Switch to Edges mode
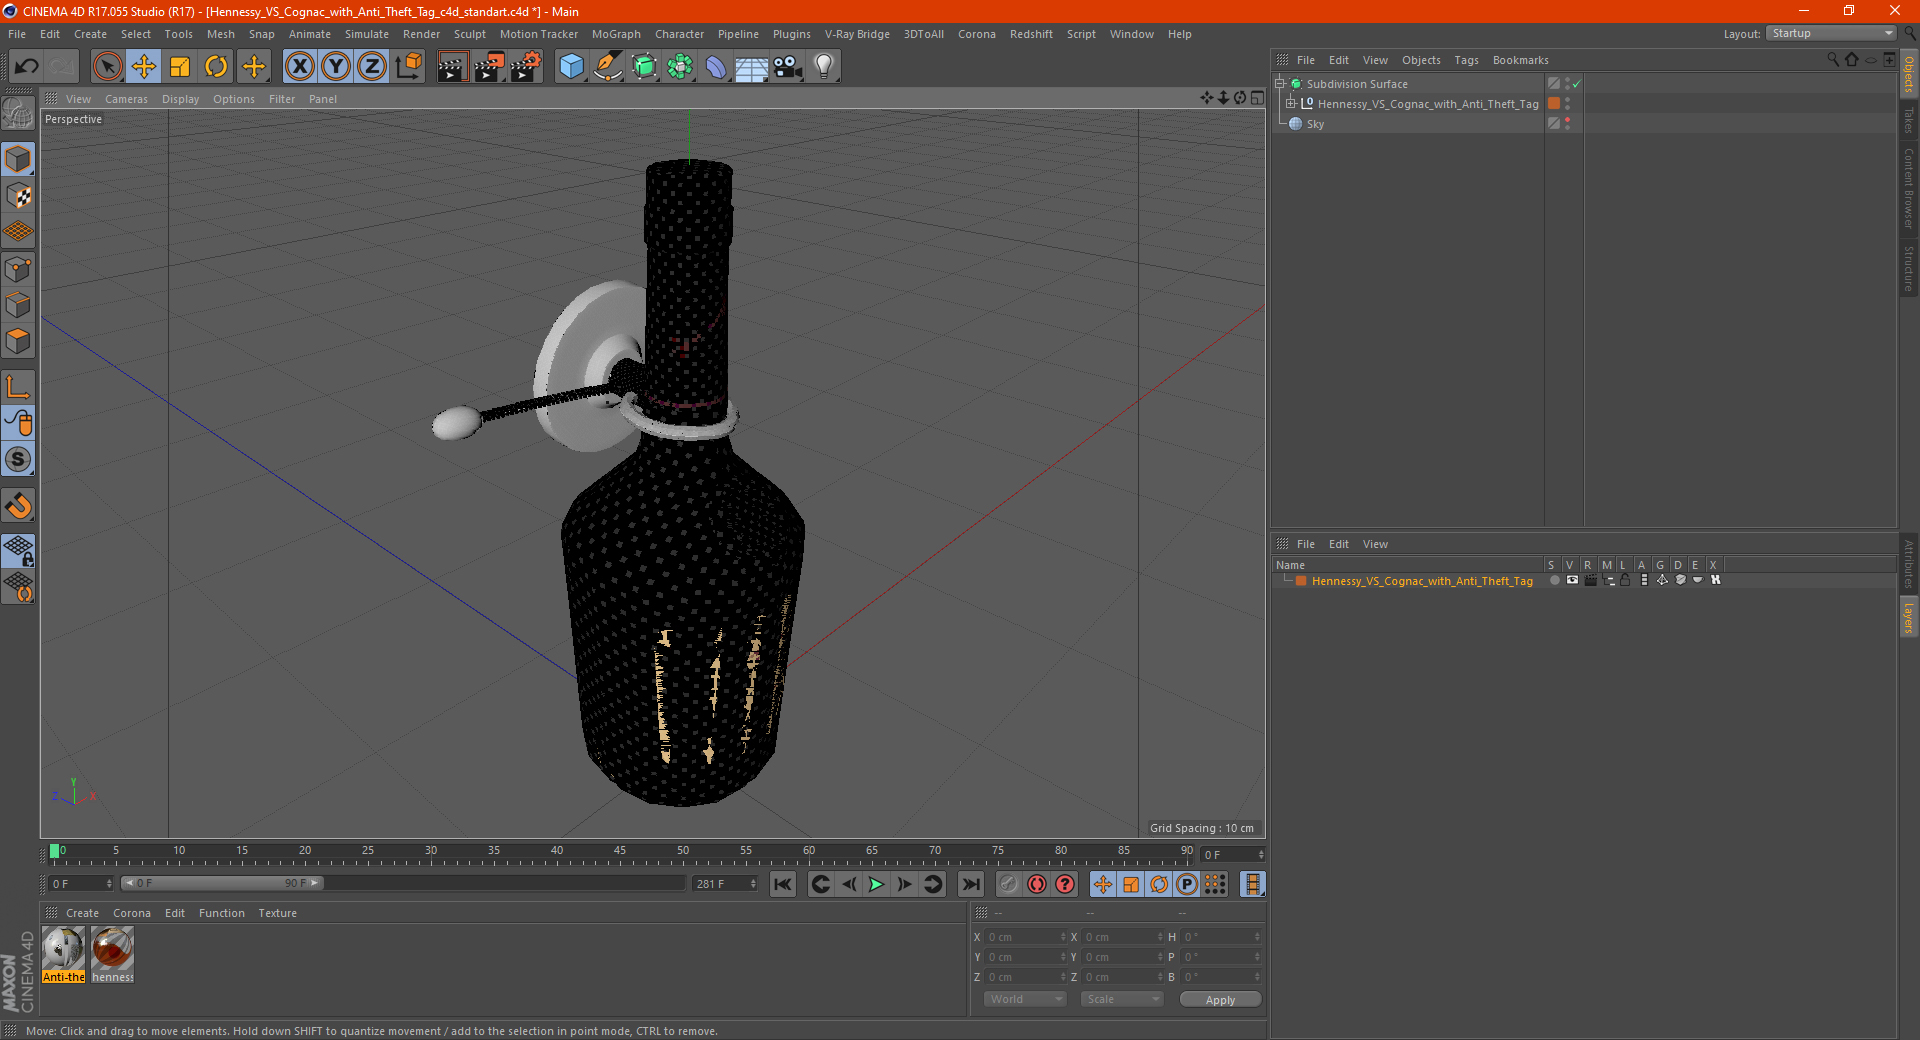The image size is (1920, 1040). [x=18, y=305]
